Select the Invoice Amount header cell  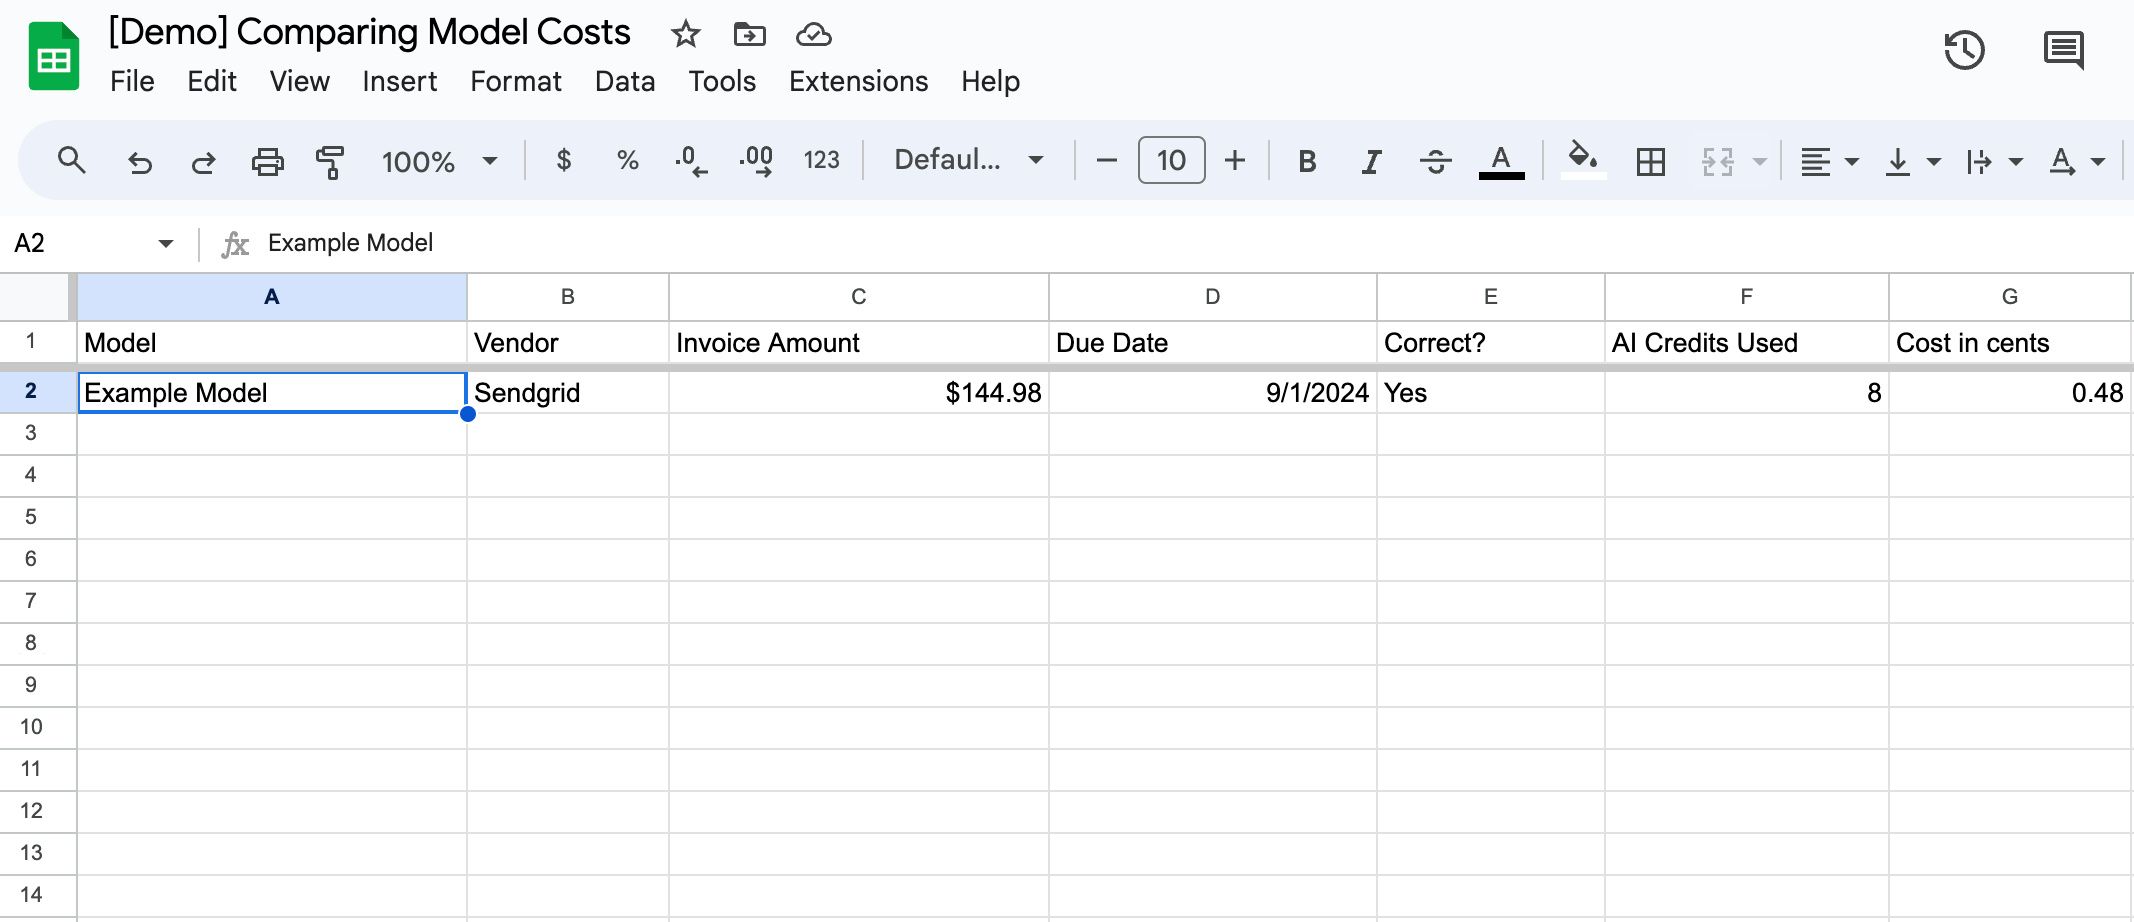859,343
